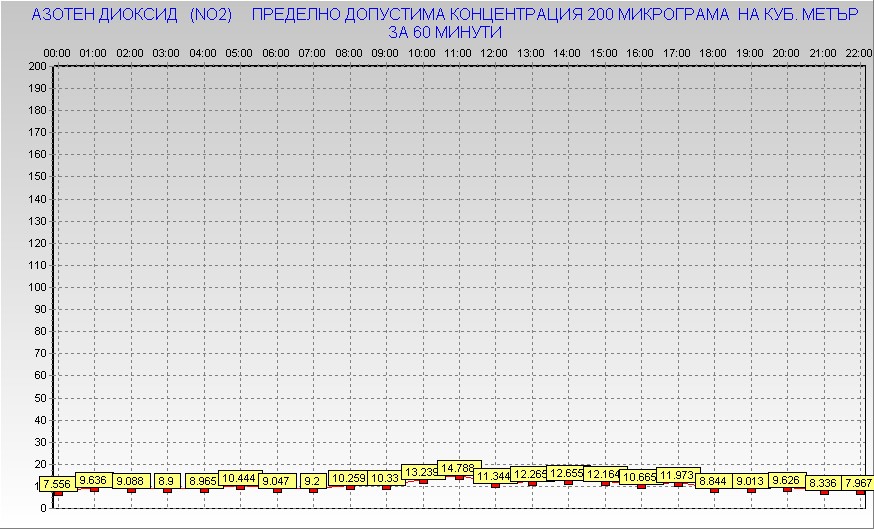Image resolution: width=874 pixels, height=529 pixels.
Task: Select the 100 value on vertical axis
Action: (x=37, y=287)
